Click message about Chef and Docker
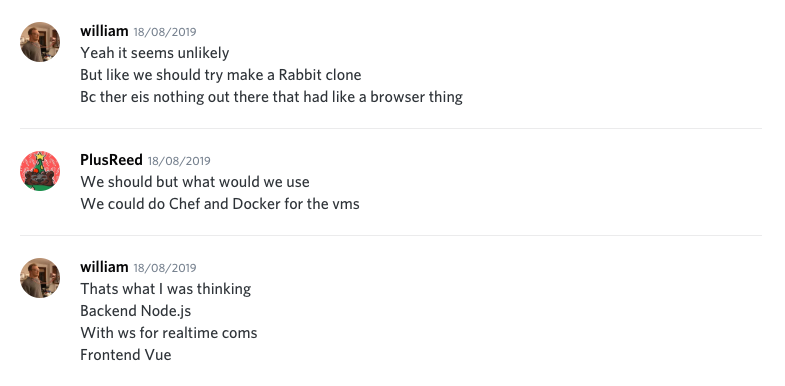This screenshot has width=785, height=386. click(220, 204)
